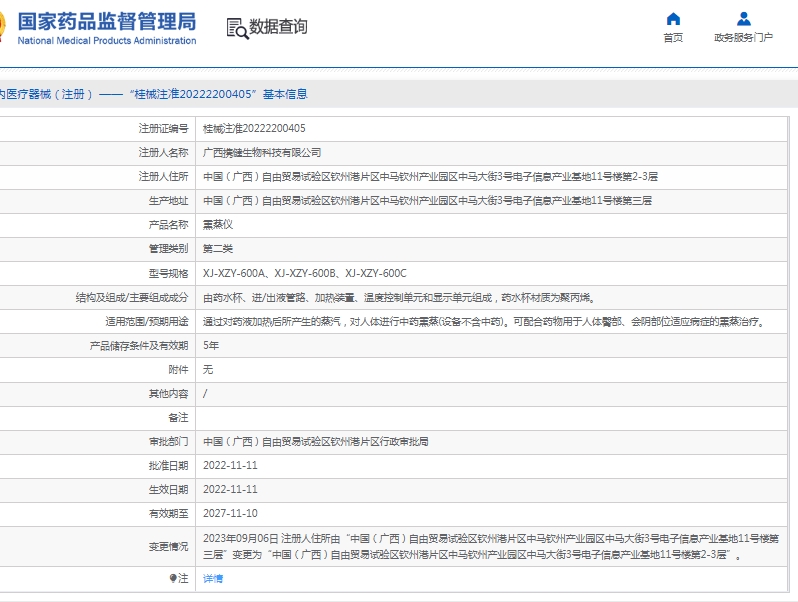Select registration number 桂械注准20222200405 value
This screenshot has width=798, height=602.
coord(254,128)
